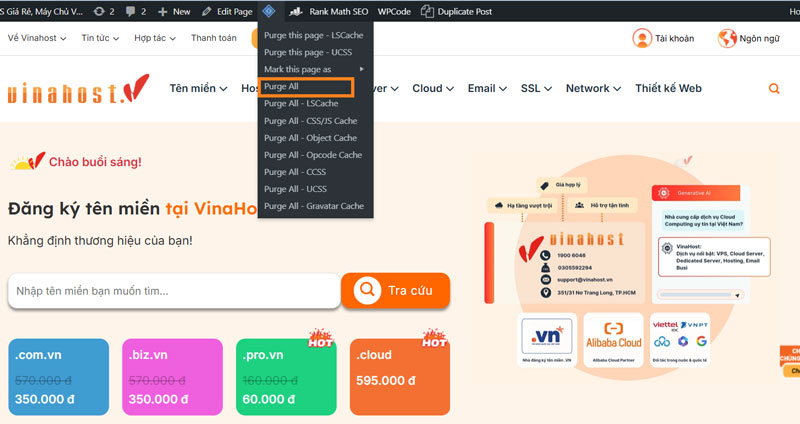Click the Tài khoản account link

(674, 39)
